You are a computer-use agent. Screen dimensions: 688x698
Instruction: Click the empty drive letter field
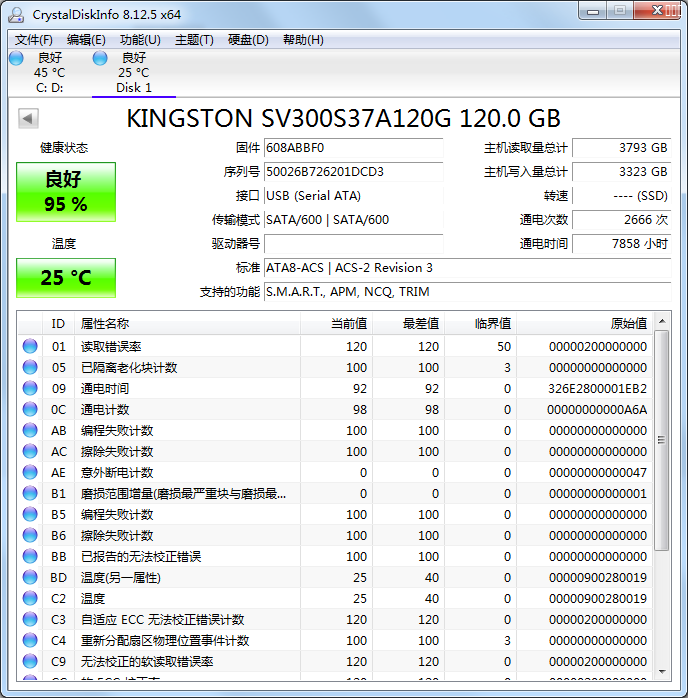pyautogui.click(x=354, y=244)
